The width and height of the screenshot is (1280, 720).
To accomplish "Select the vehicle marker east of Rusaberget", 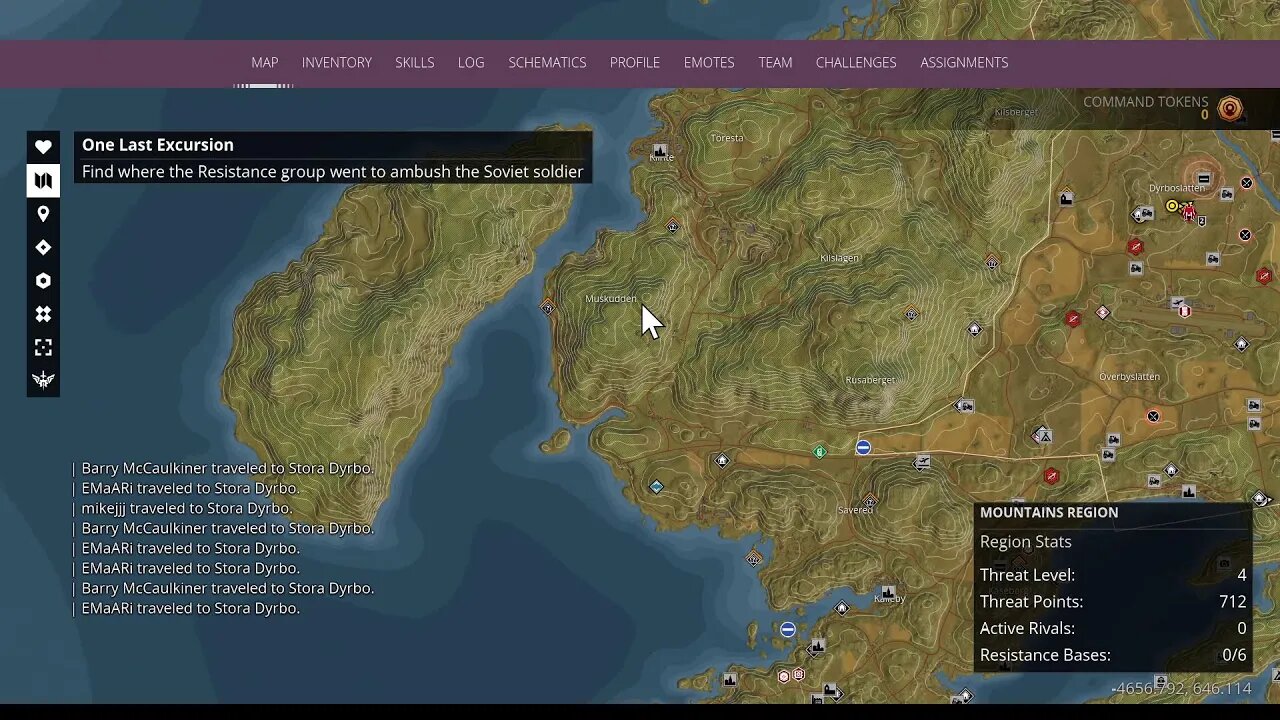I will coord(965,406).
